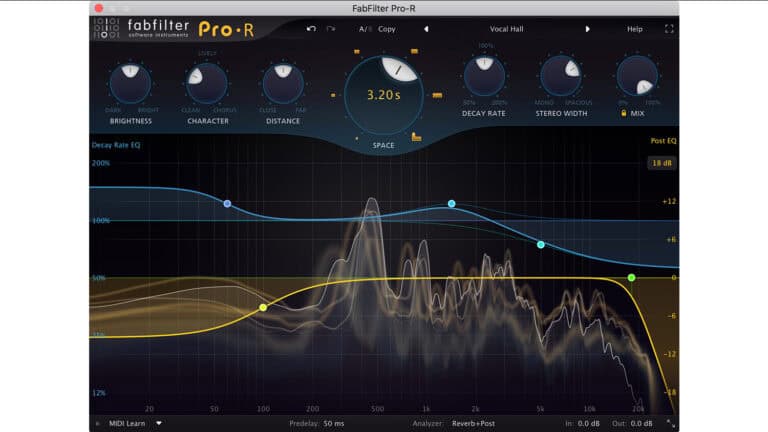Select the small room icon top right of Space
This screenshot has width=768, height=432.
pos(414,51)
